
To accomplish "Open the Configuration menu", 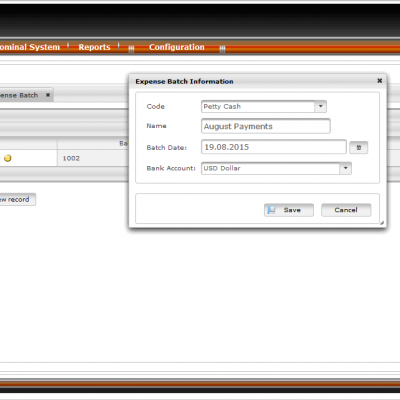I will [x=177, y=47].
